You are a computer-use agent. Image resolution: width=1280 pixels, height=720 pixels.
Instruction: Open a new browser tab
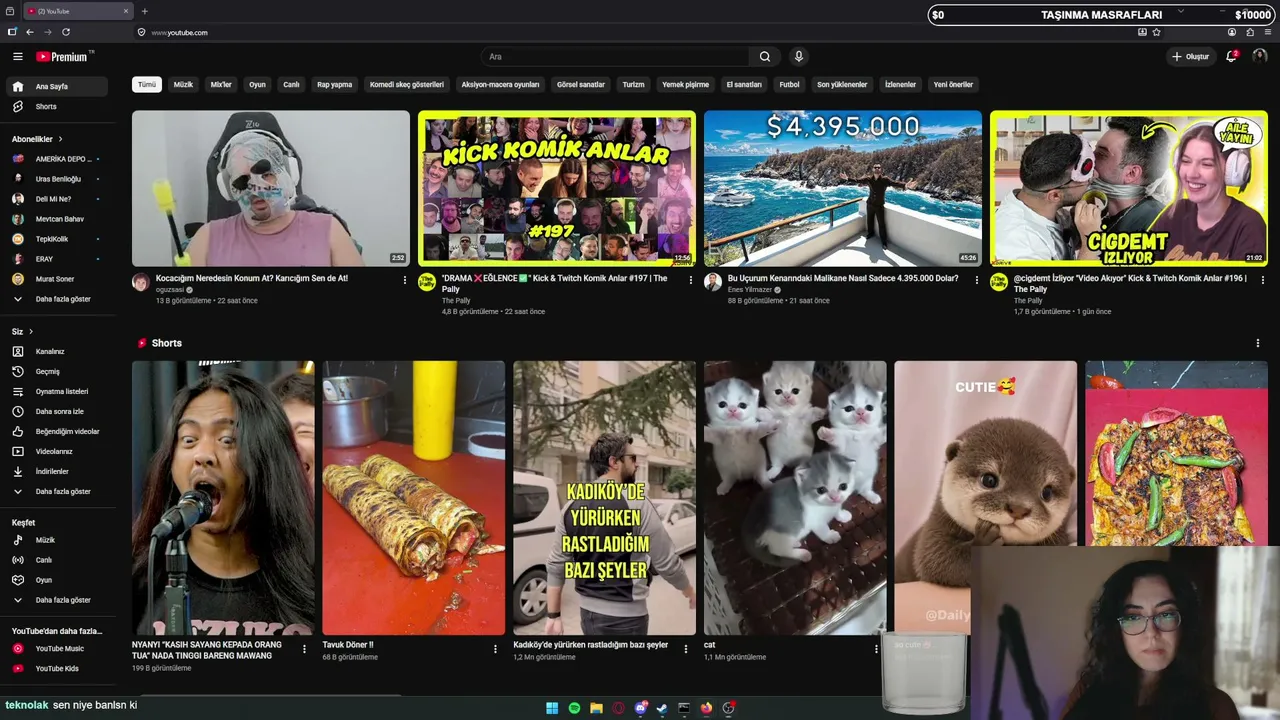click(x=145, y=11)
